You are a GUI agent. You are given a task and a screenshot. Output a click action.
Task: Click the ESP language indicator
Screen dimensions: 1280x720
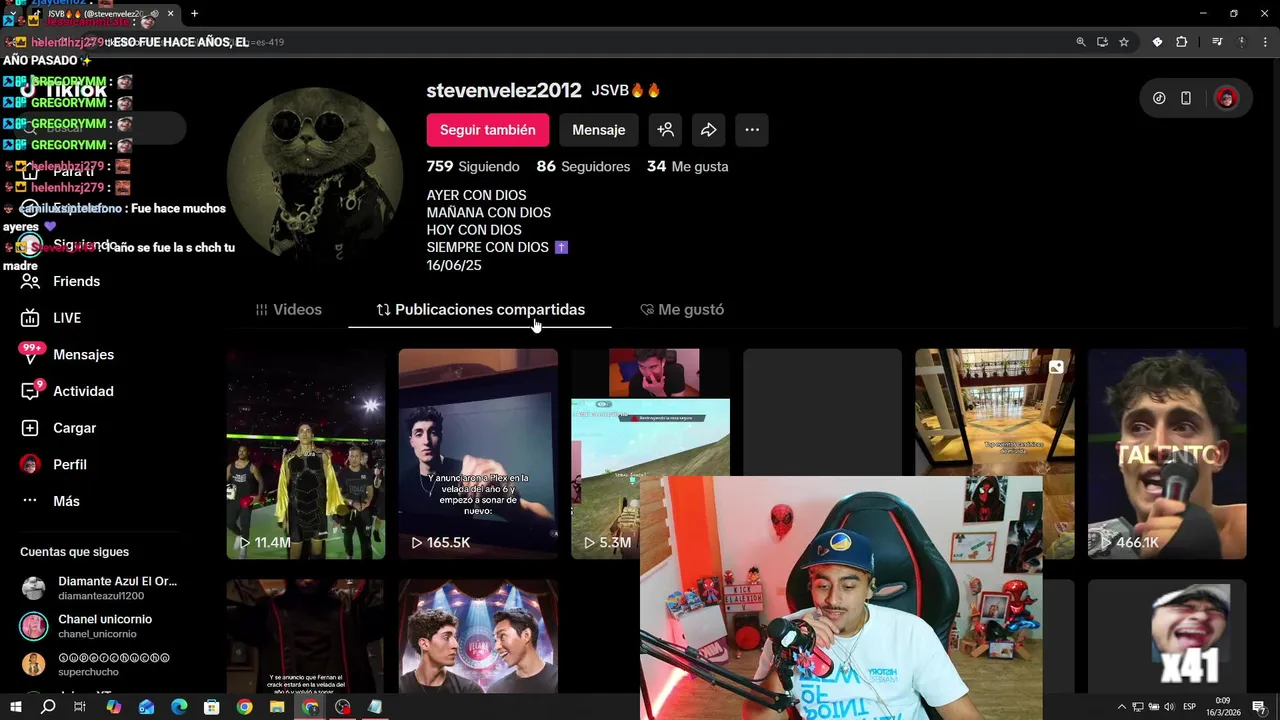pyautogui.click(x=1191, y=707)
